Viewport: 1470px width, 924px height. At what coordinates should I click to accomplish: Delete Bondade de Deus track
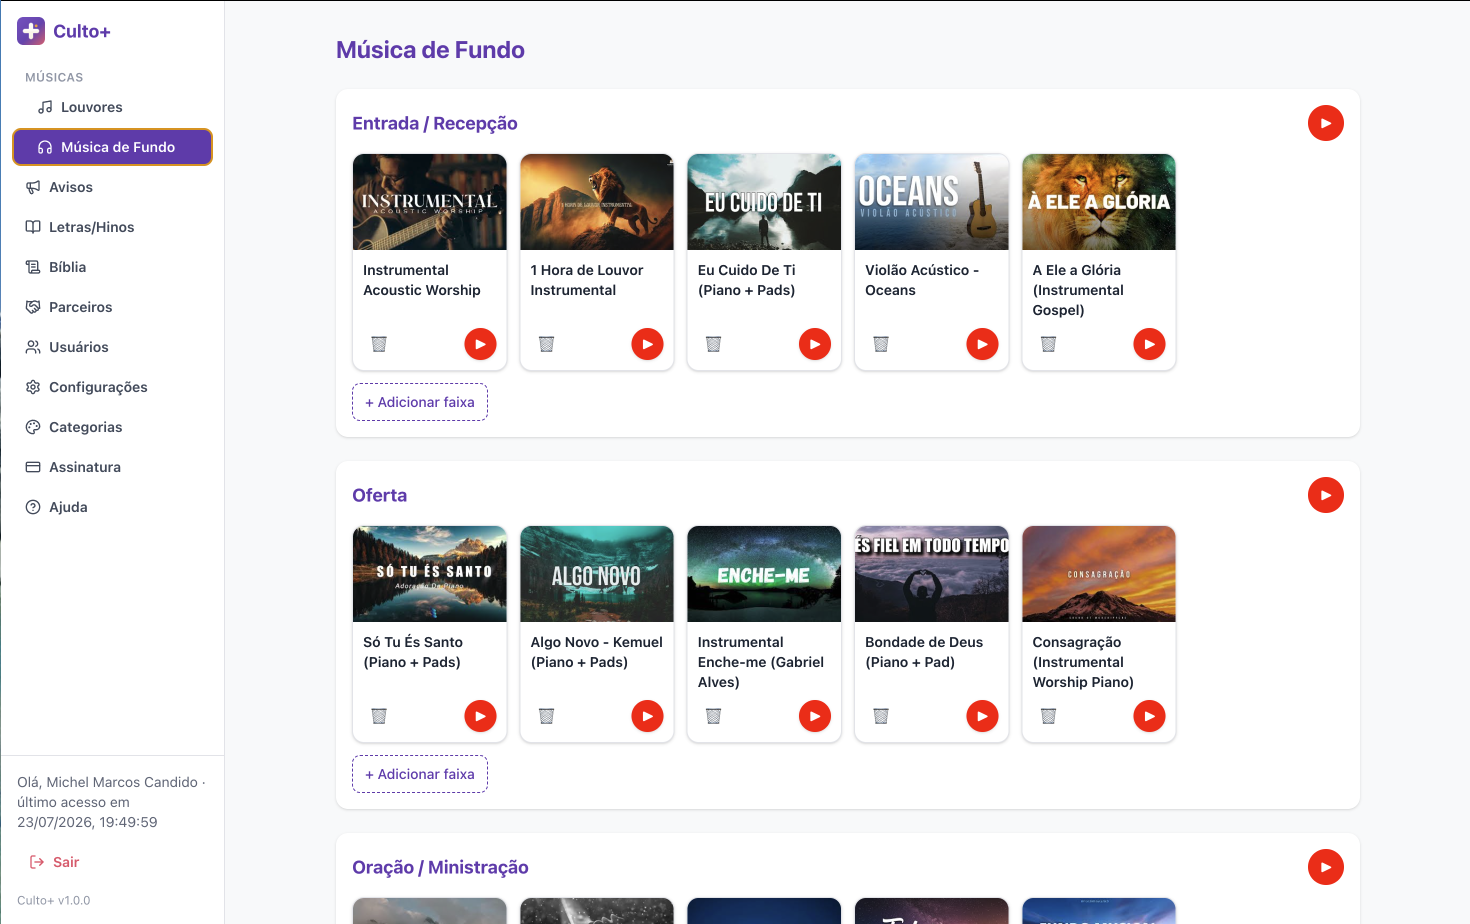881,716
